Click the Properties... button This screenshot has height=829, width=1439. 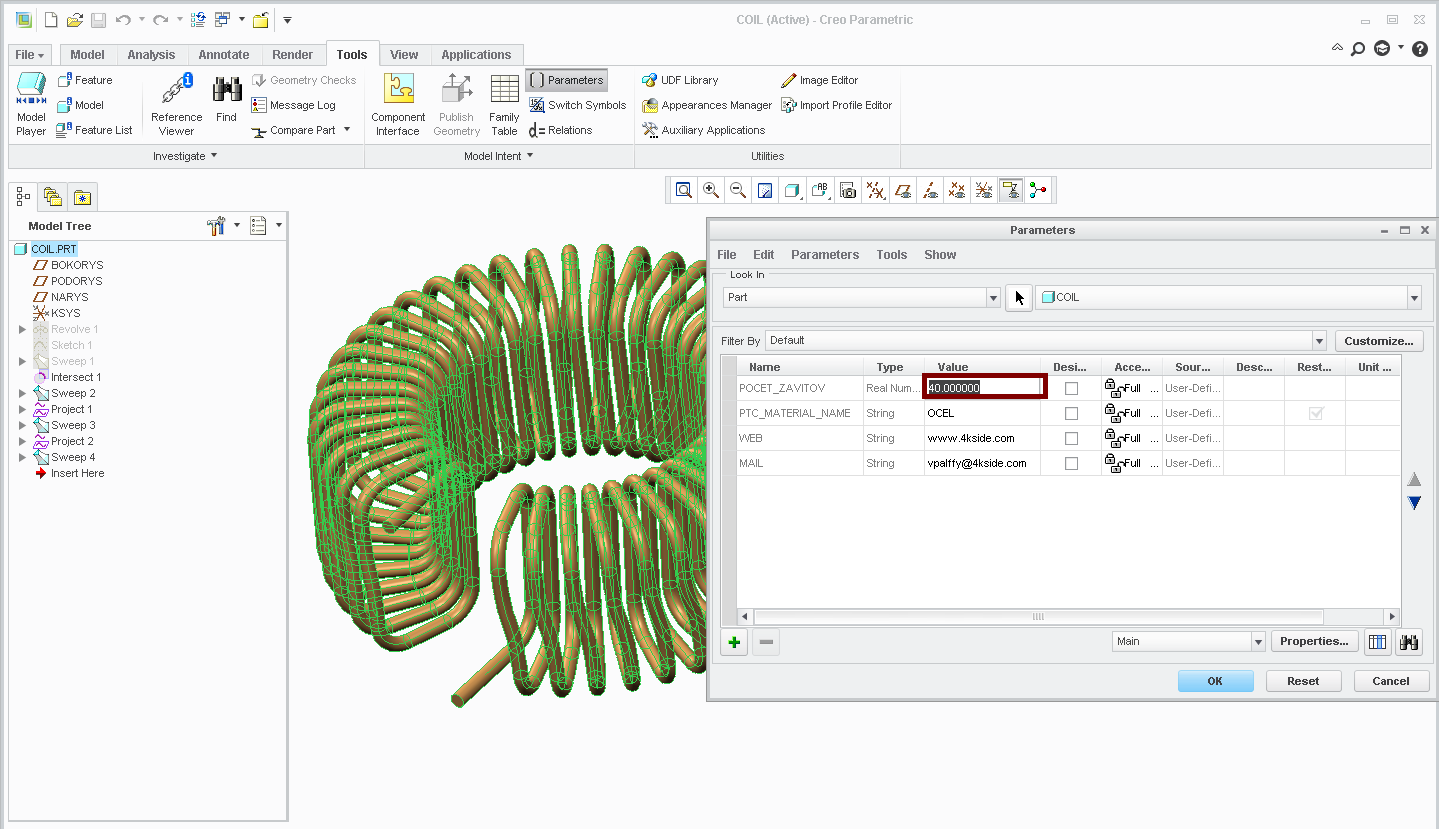(x=1315, y=642)
